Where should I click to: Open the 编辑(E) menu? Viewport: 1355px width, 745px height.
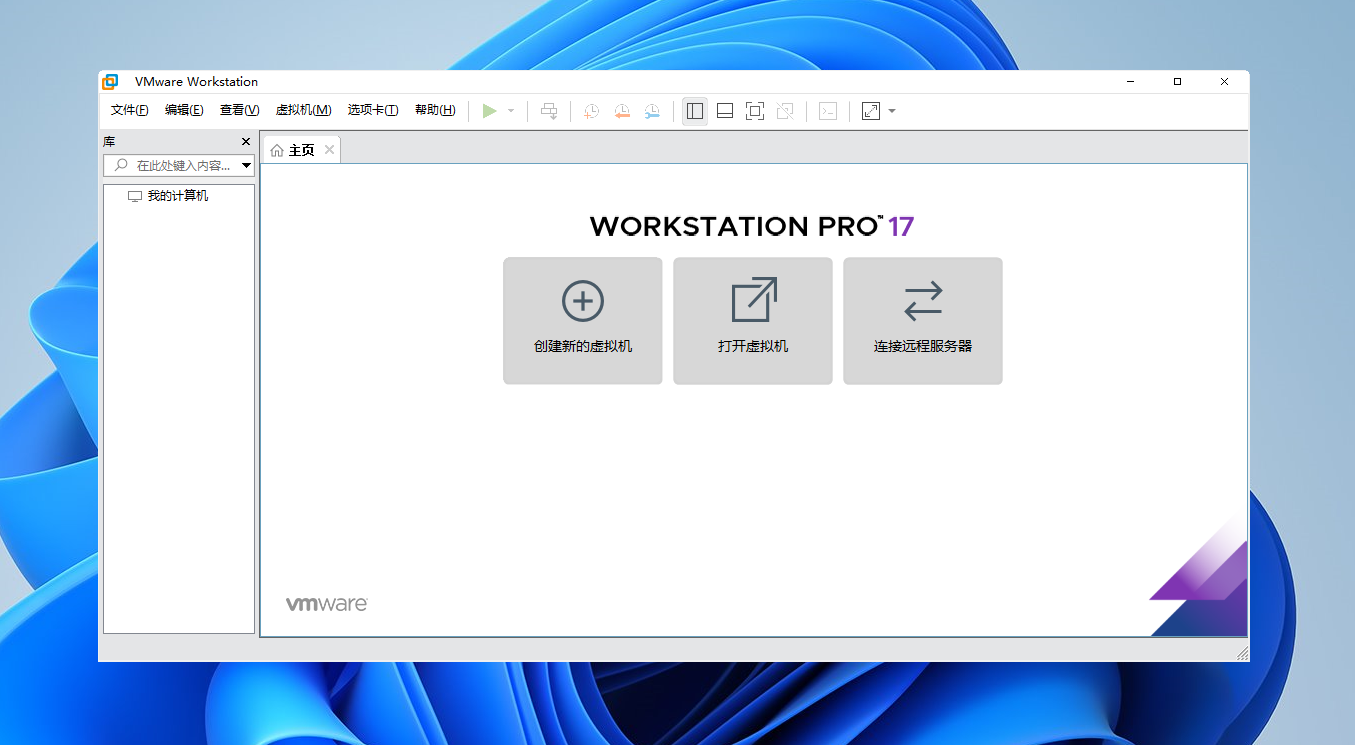[184, 110]
